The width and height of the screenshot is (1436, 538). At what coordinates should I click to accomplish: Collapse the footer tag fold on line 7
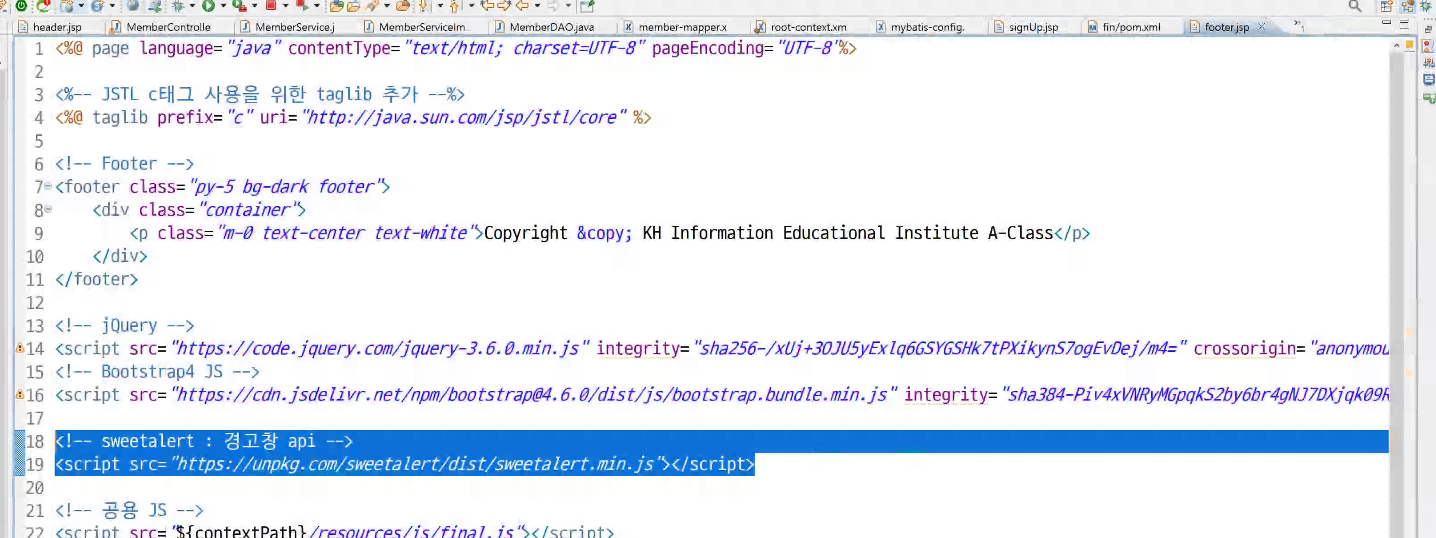pos(47,187)
